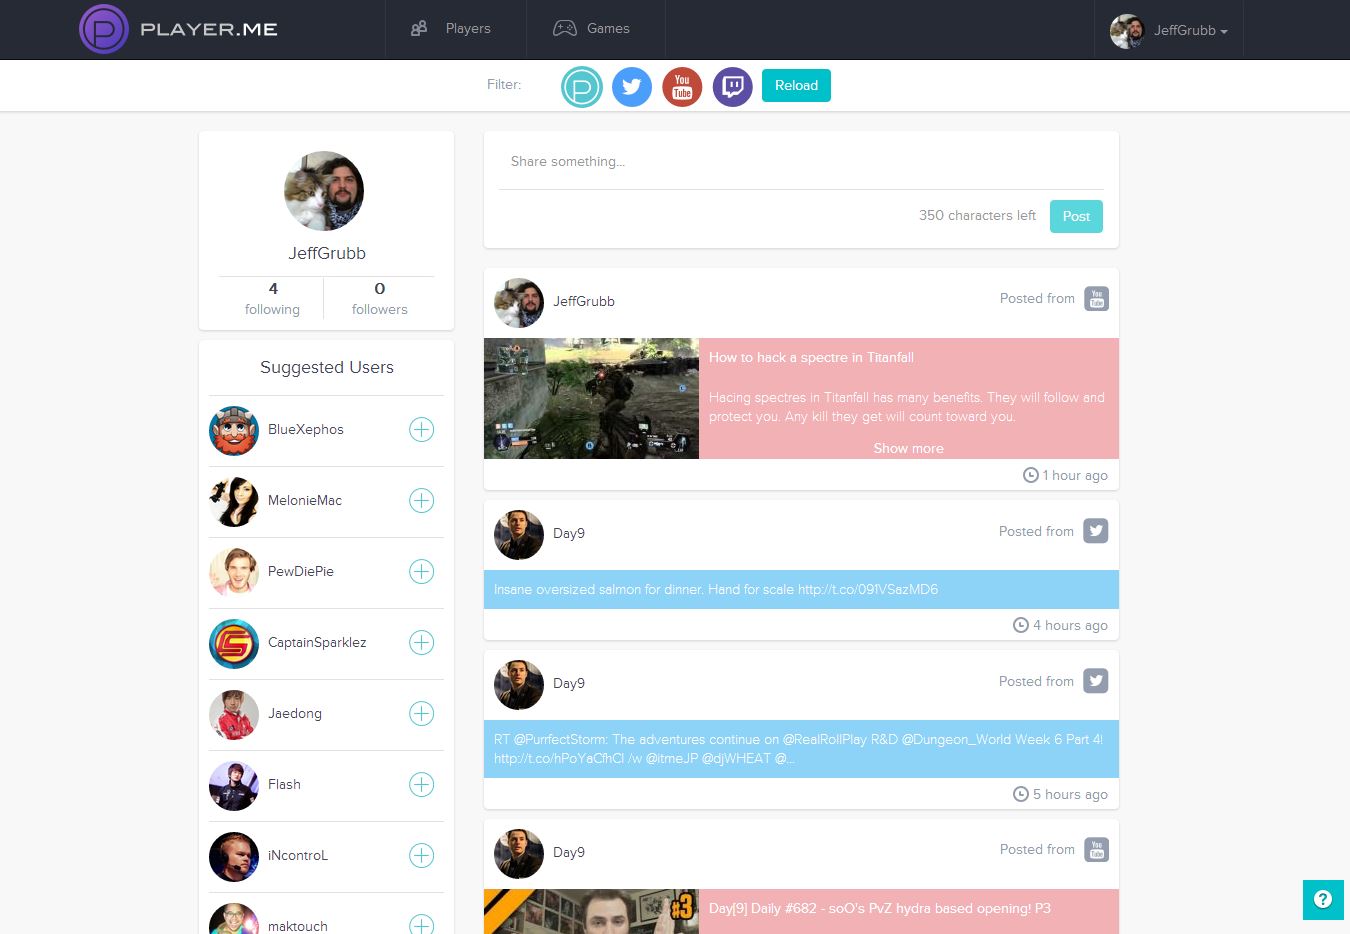
Task: Open the help question mark button
Action: (x=1323, y=899)
